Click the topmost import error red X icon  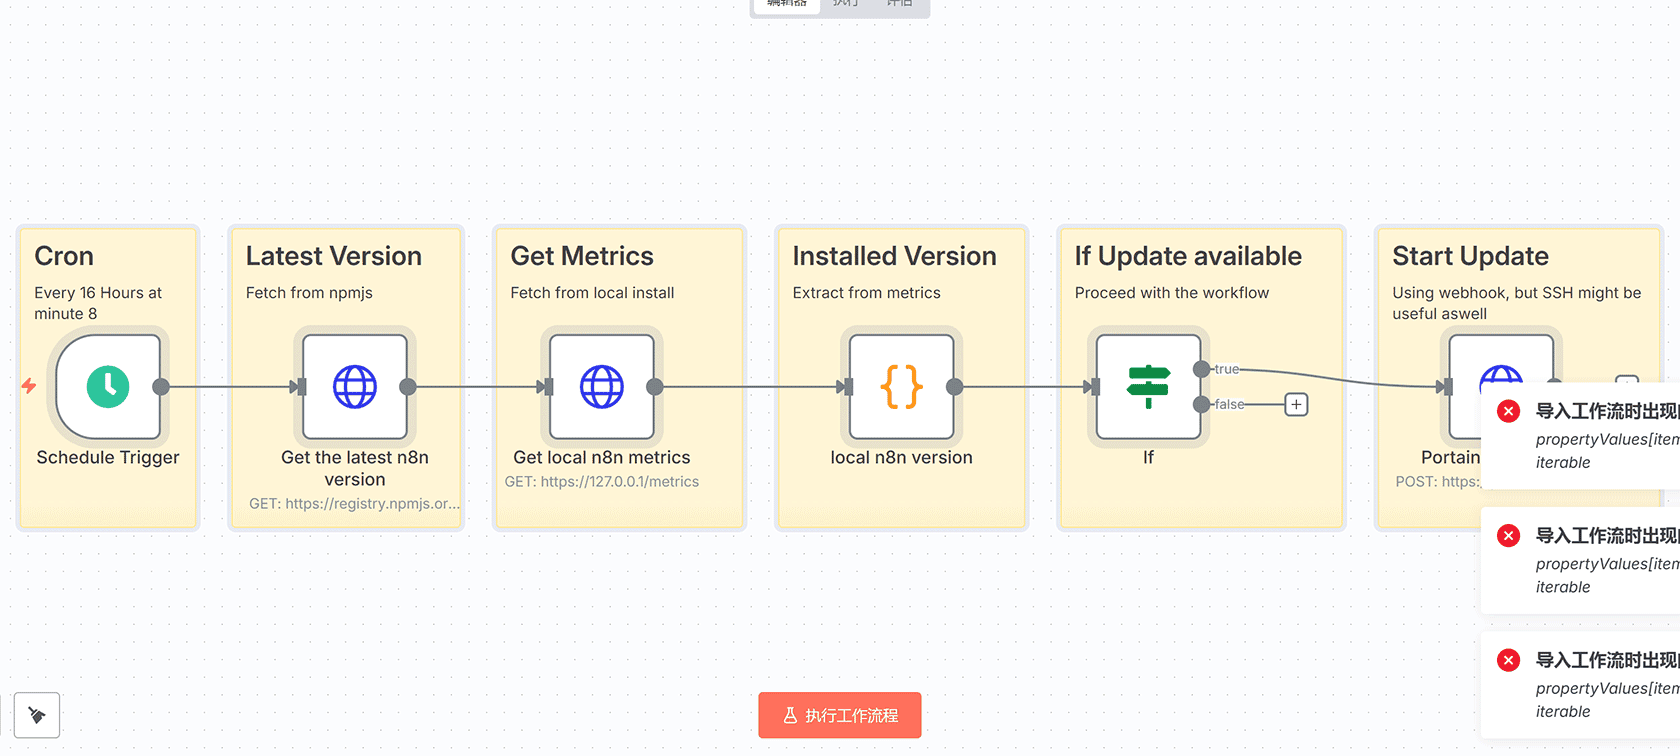click(x=1508, y=411)
